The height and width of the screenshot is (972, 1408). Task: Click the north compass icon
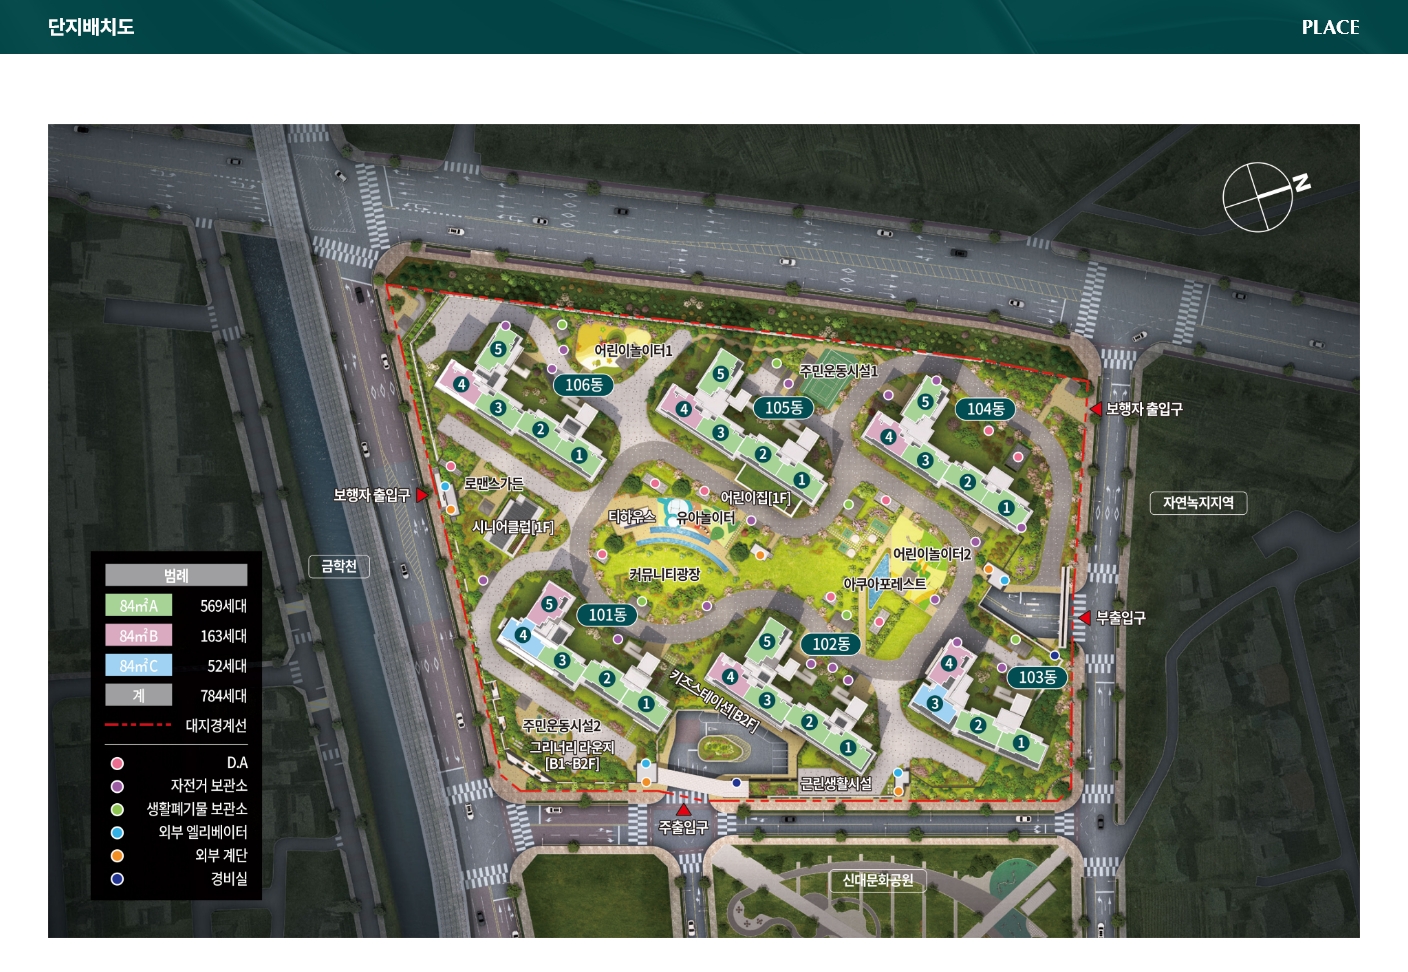point(1259,197)
